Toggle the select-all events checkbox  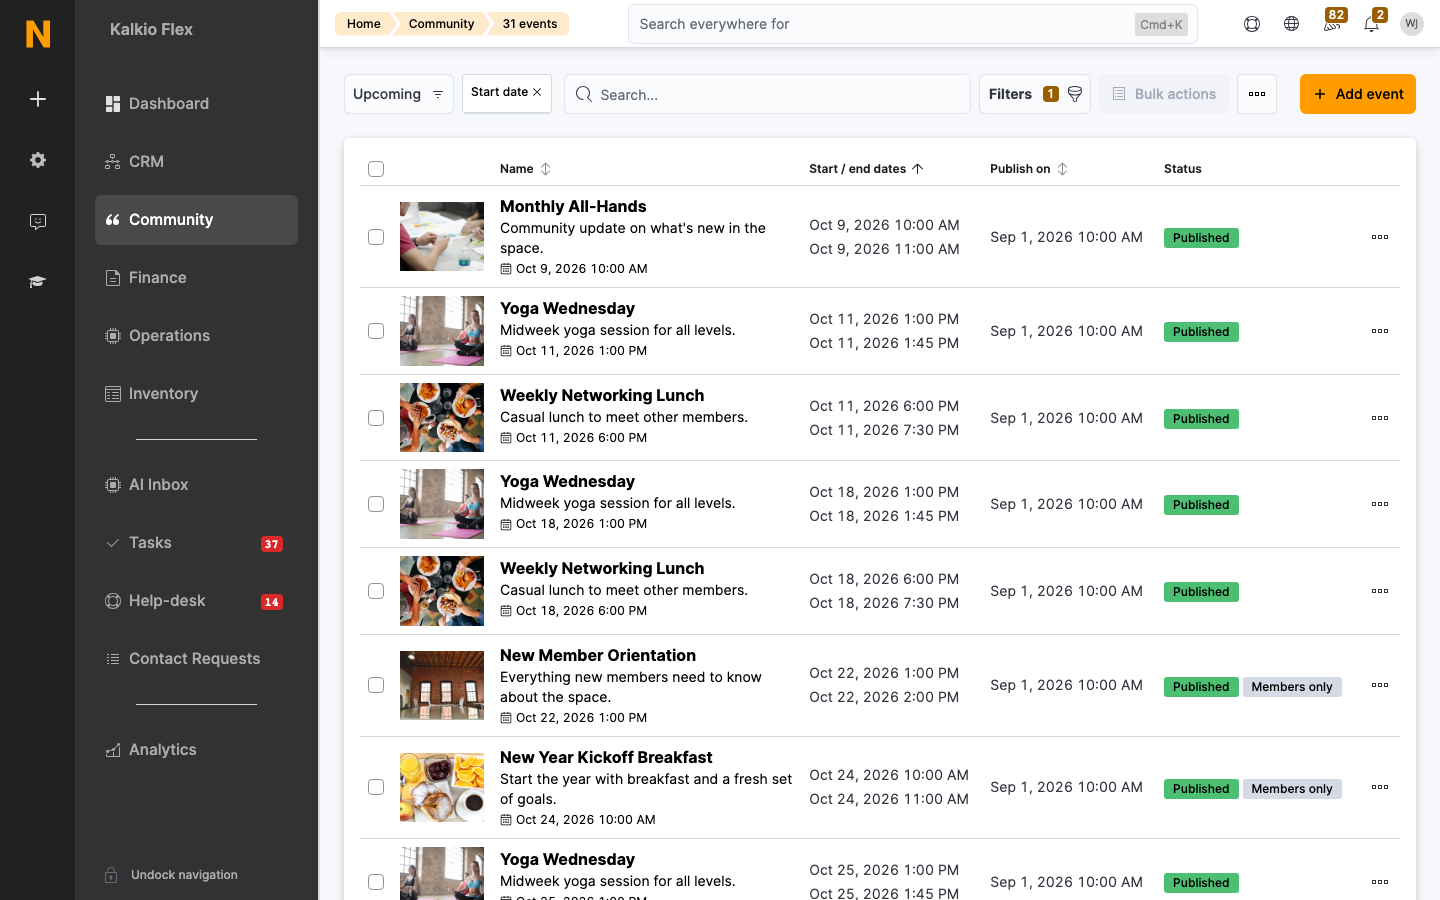coord(376,169)
